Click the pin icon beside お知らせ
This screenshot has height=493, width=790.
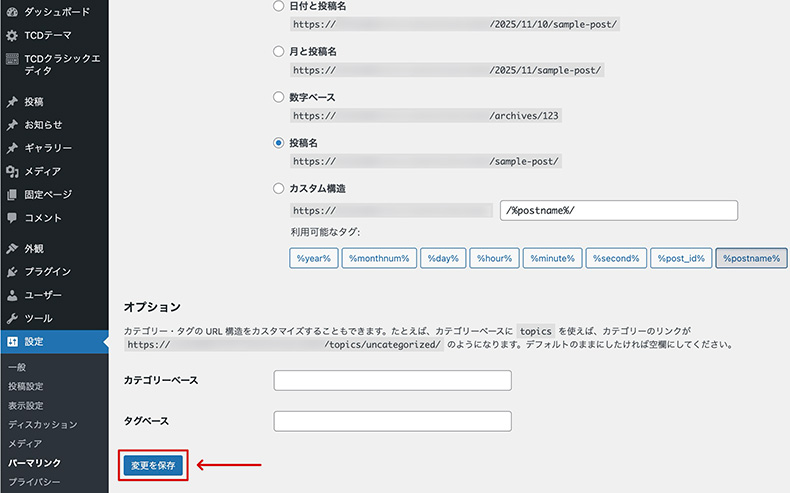point(12,125)
